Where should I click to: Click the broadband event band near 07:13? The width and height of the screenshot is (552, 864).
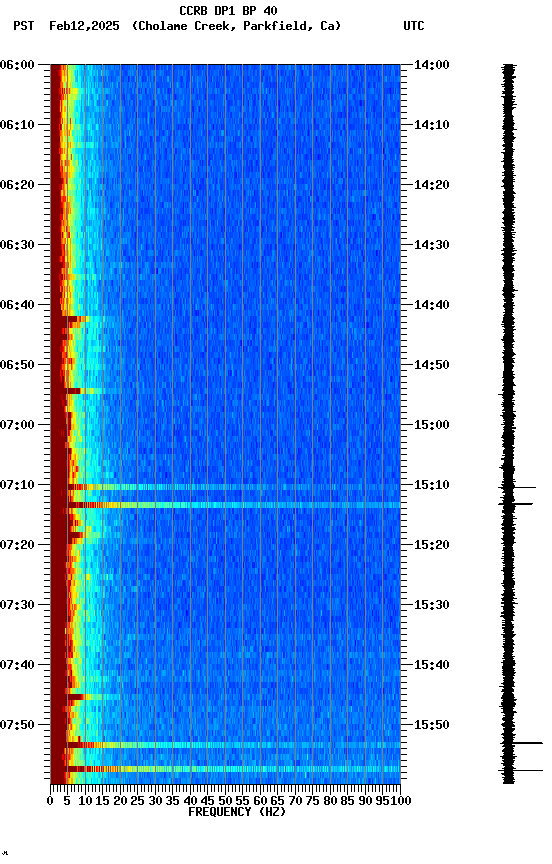(234, 505)
